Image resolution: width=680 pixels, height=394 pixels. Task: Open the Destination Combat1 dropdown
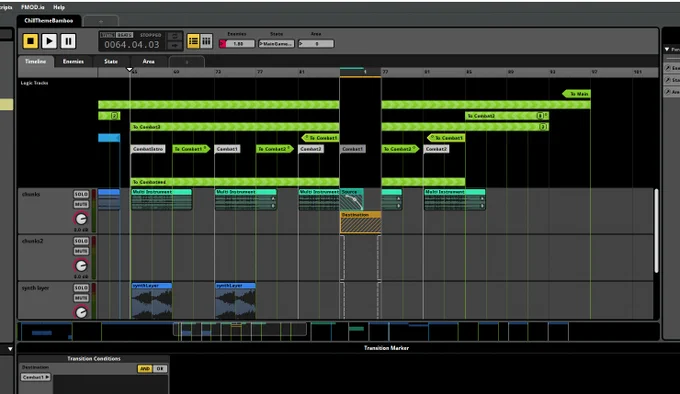(x=36, y=377)
